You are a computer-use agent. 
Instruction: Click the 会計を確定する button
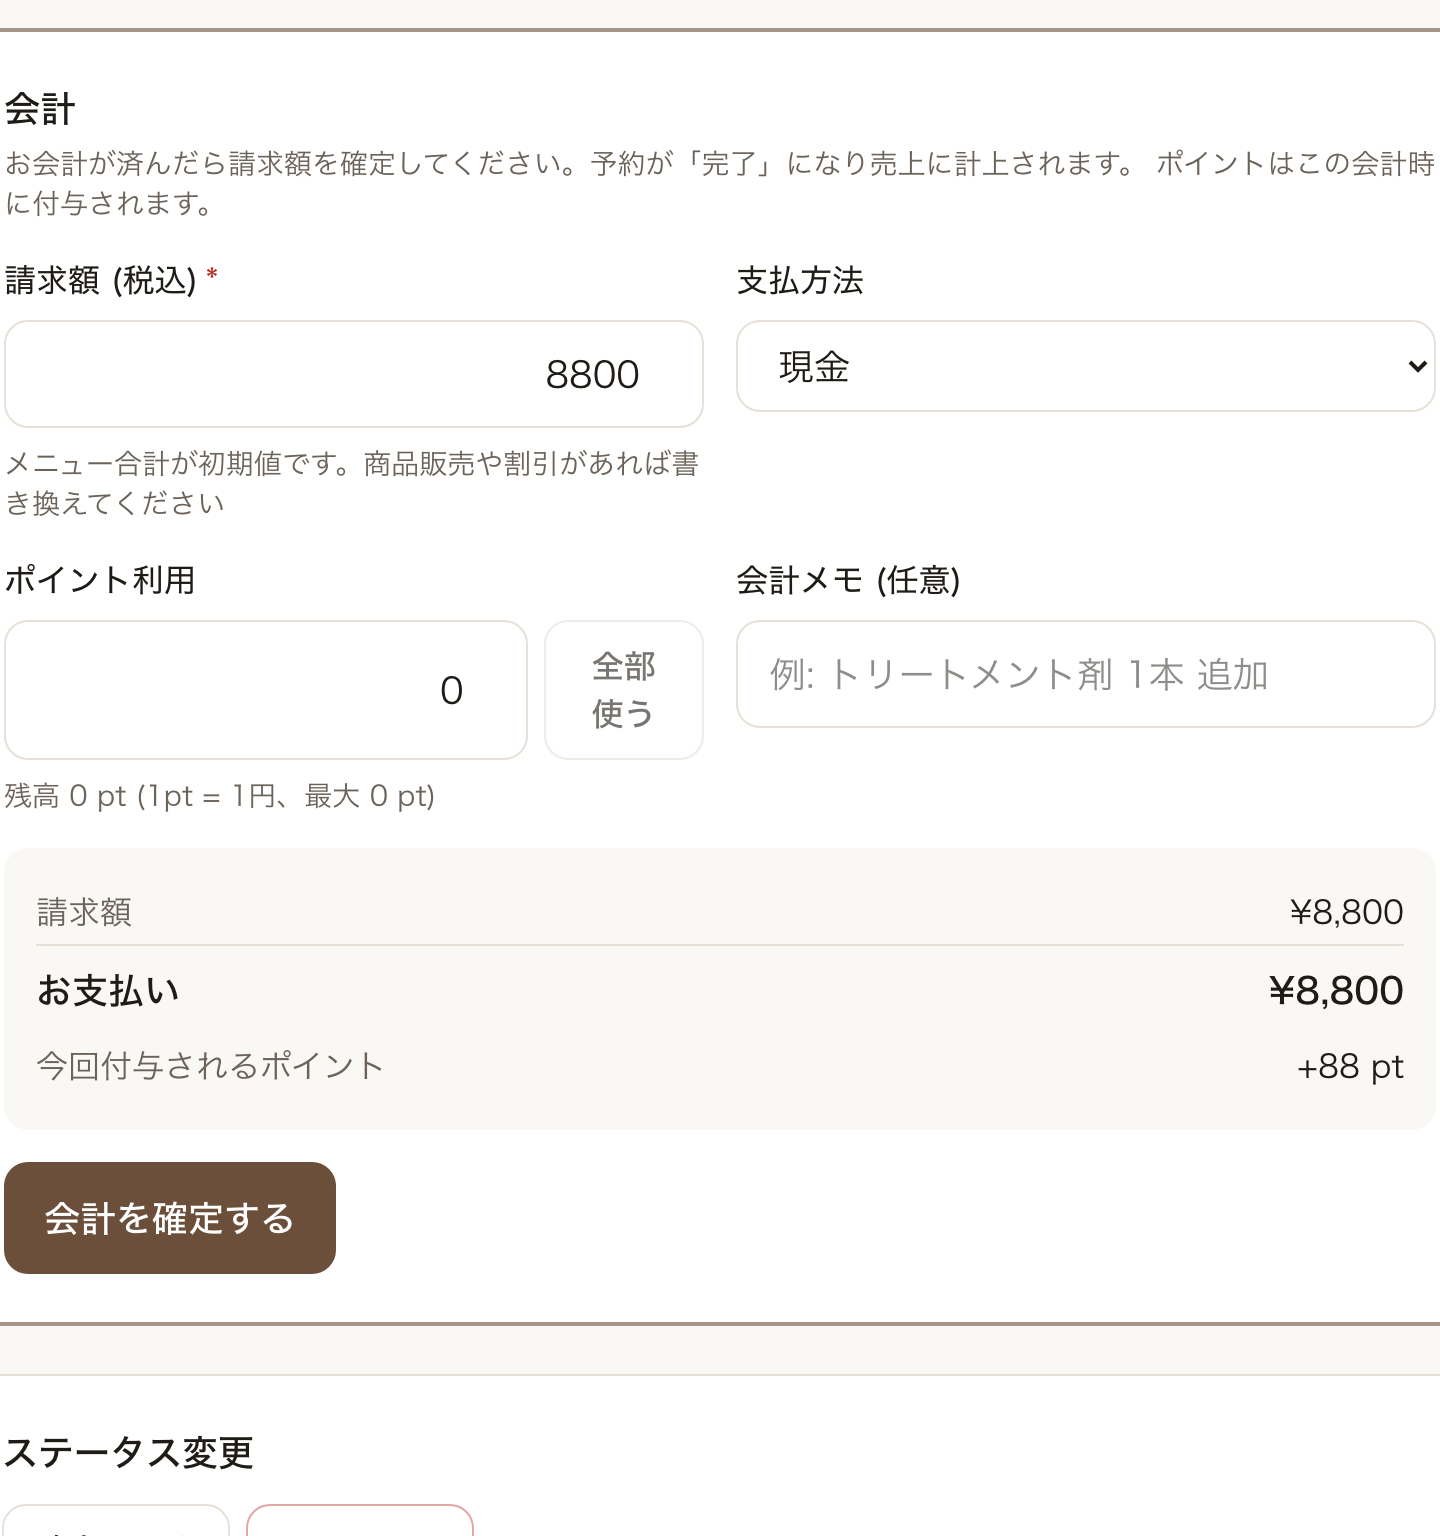point(170,1218)
